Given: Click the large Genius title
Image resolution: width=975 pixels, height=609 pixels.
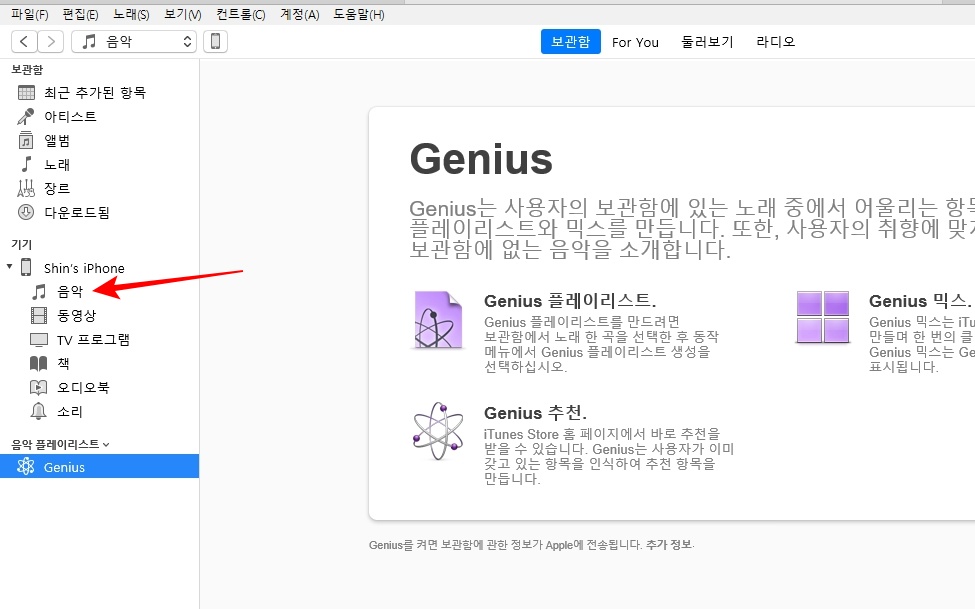Looking at the screenshot, I should point(481,159).
